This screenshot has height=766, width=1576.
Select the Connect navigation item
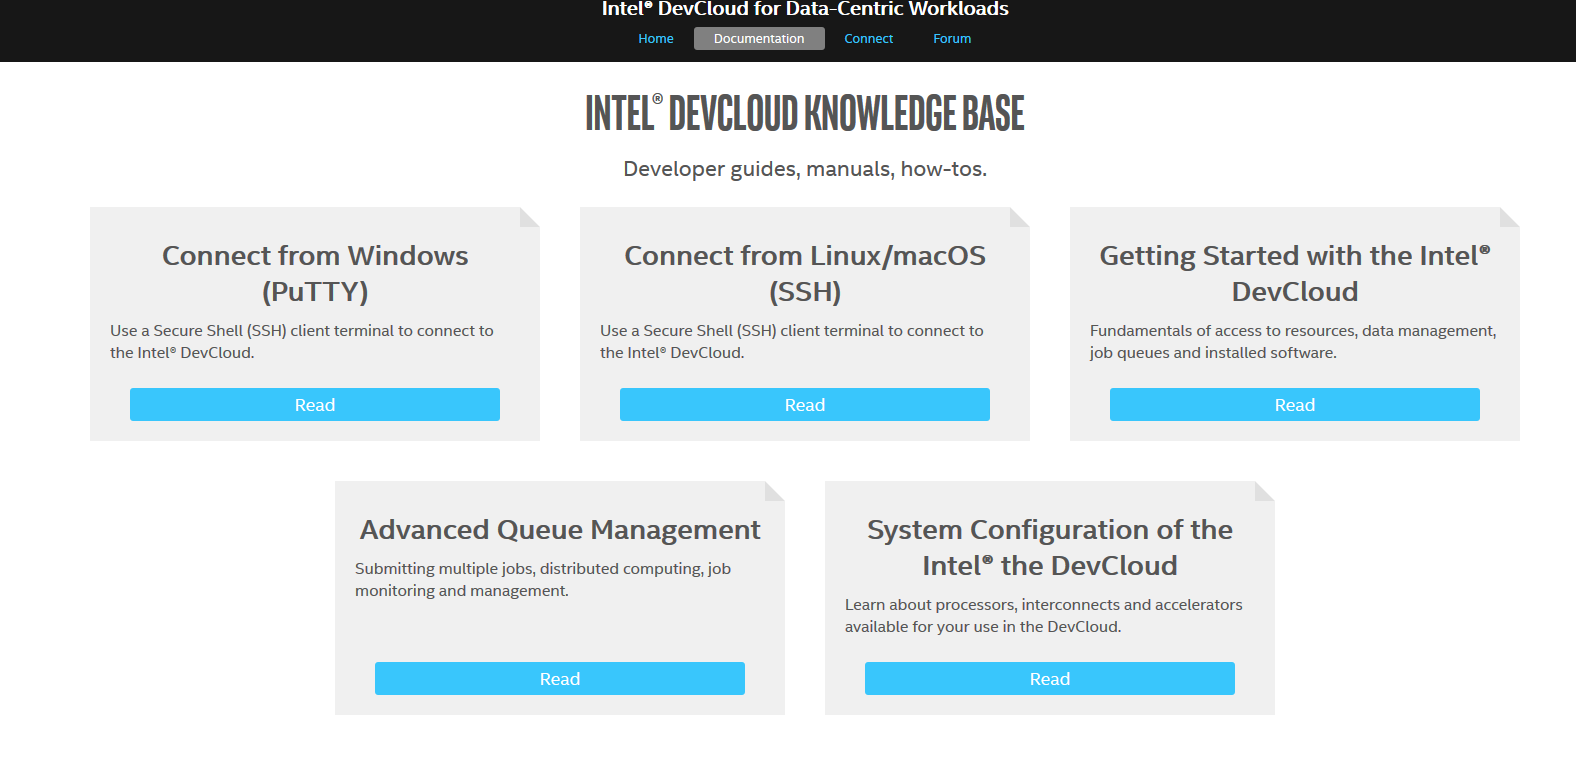pos(868,39)
